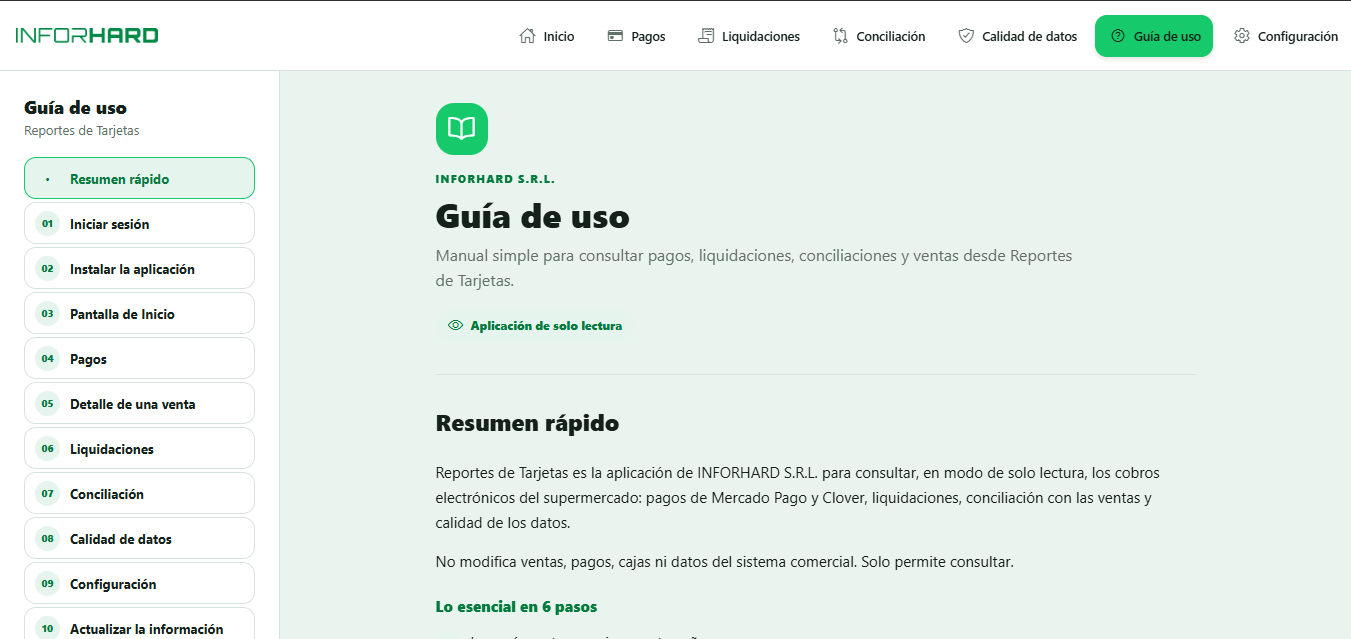Click the green open-book guide icon
Viewport: 1351px width, 639px height.
click(462, 129)
